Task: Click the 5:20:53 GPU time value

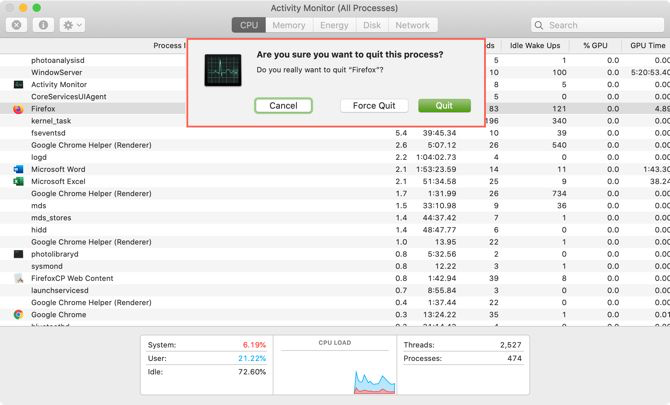Action: [x=650, y=72]
